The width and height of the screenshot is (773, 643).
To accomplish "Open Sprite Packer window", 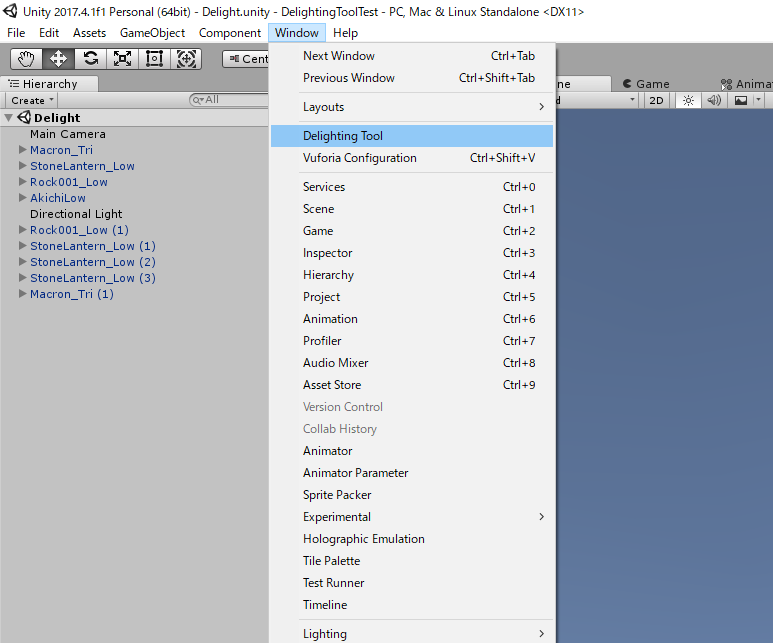I will [412, 495].
